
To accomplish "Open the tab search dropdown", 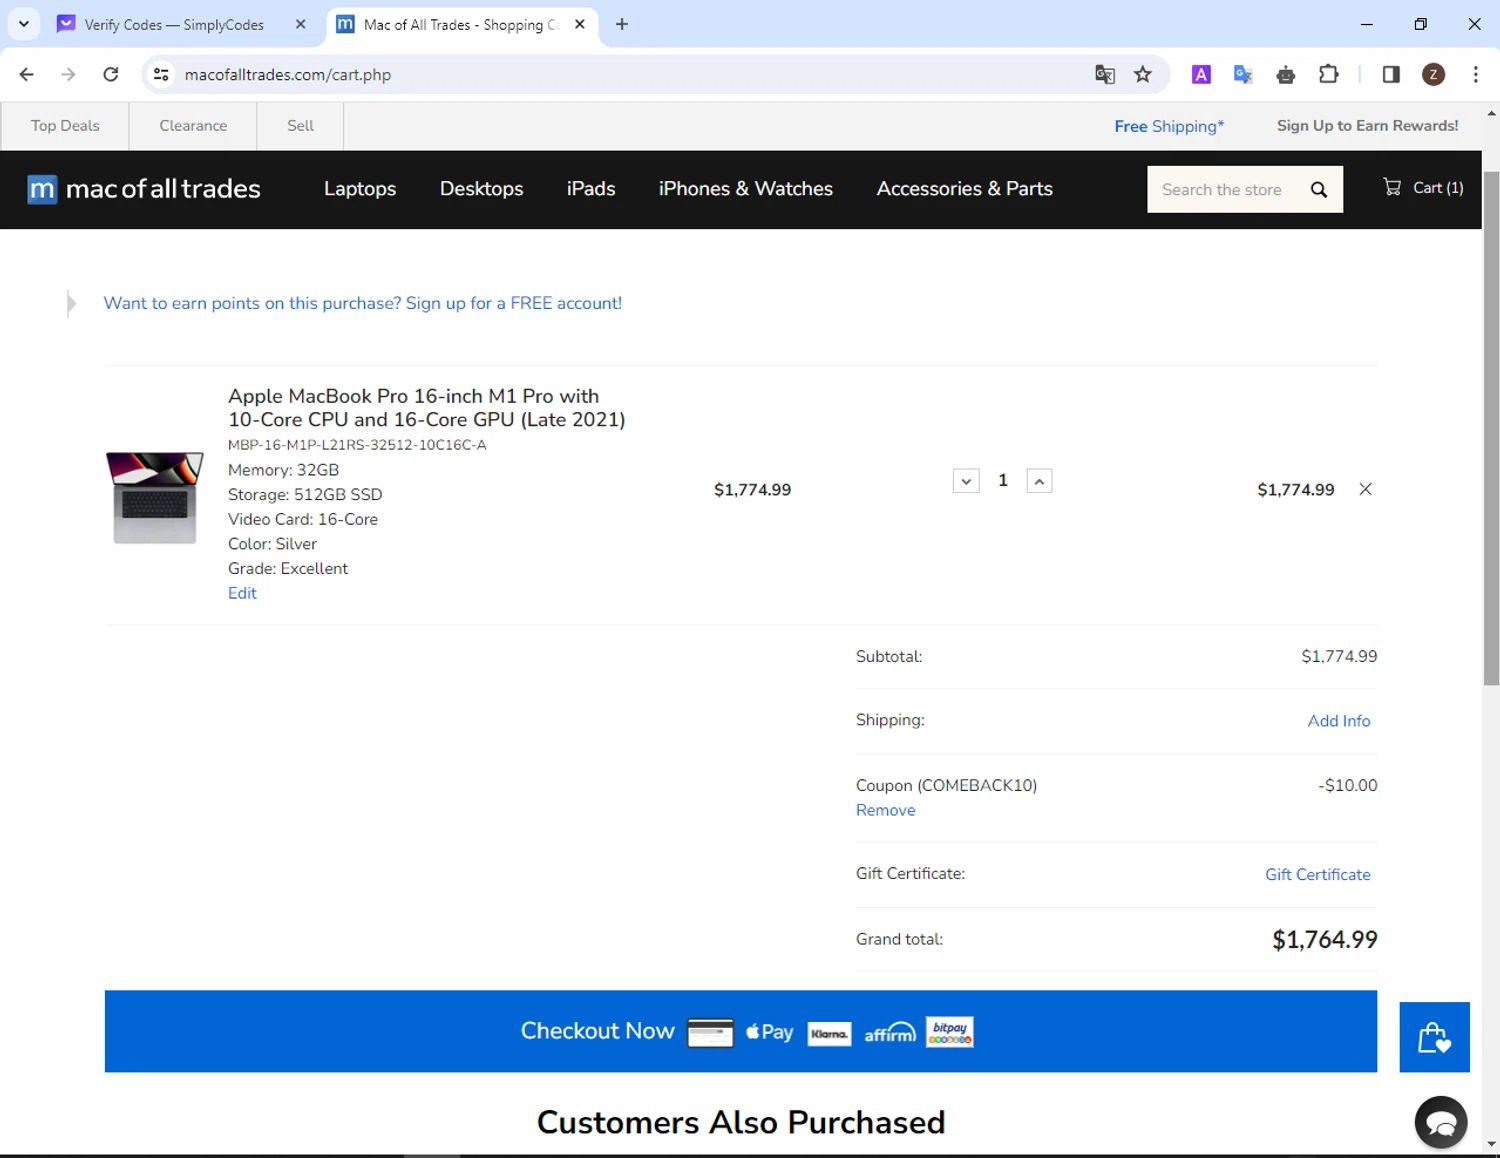I will (24, 24).
